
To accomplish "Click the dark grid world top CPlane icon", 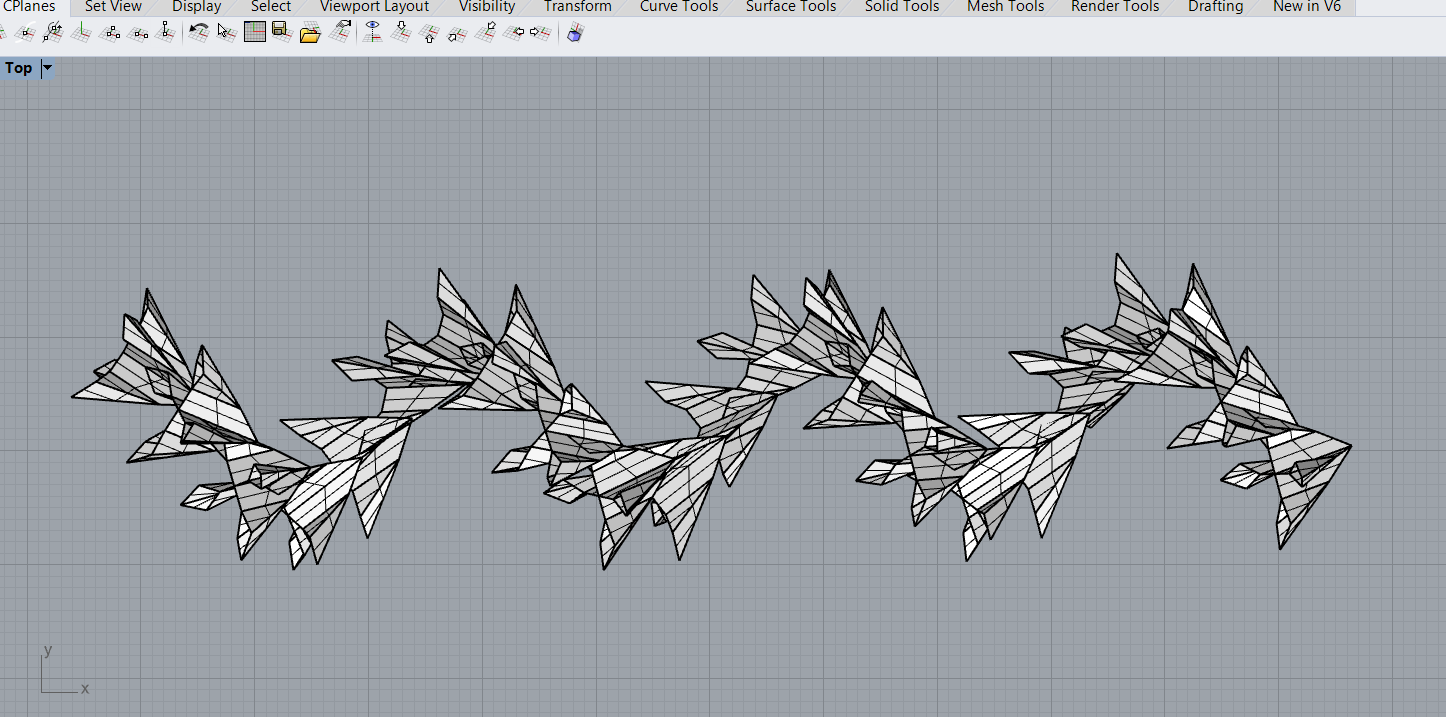I will [255, 33].
